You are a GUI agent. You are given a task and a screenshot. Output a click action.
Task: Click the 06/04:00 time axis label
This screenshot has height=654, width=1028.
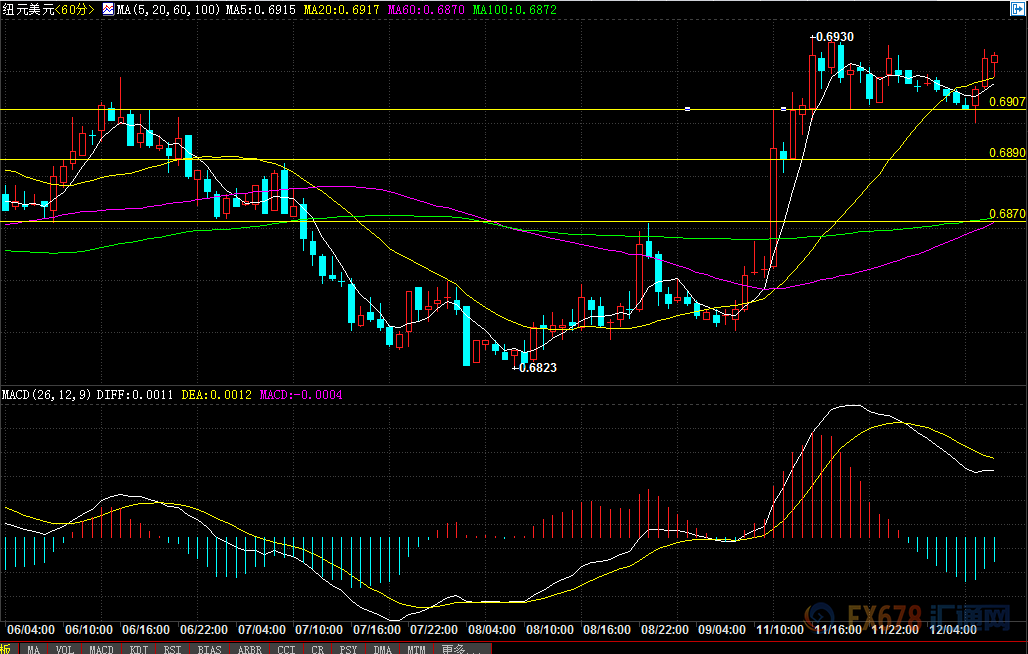(31, 630)
